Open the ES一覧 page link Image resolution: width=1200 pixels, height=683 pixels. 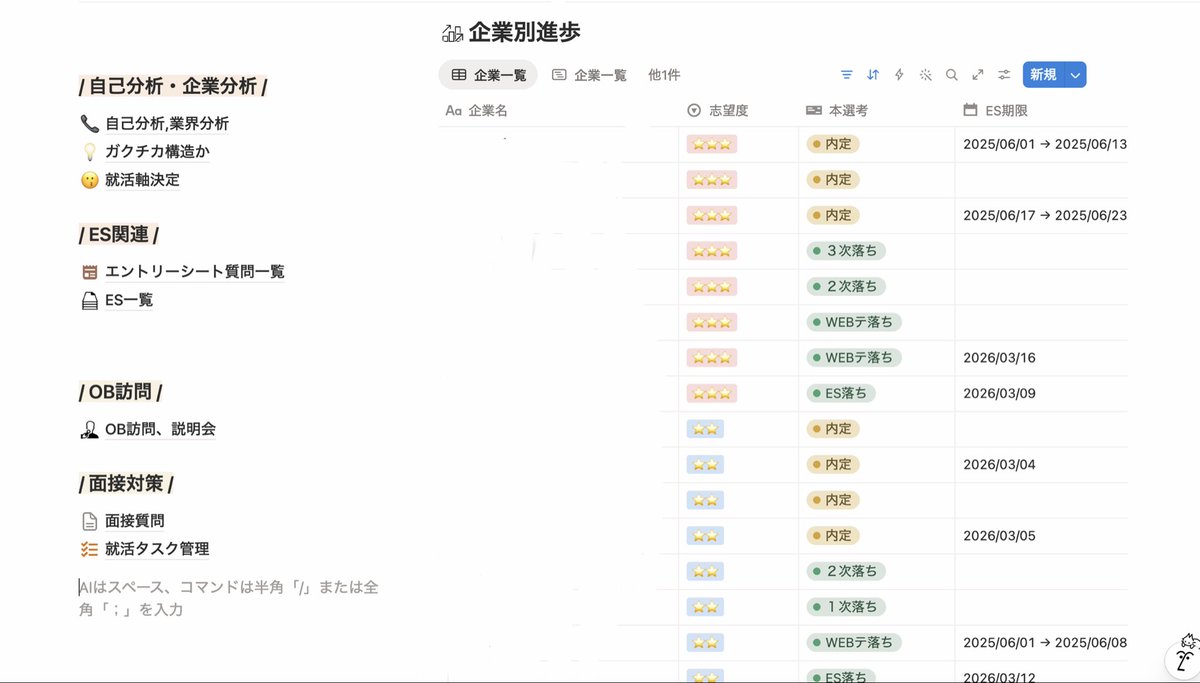(129, 300)
